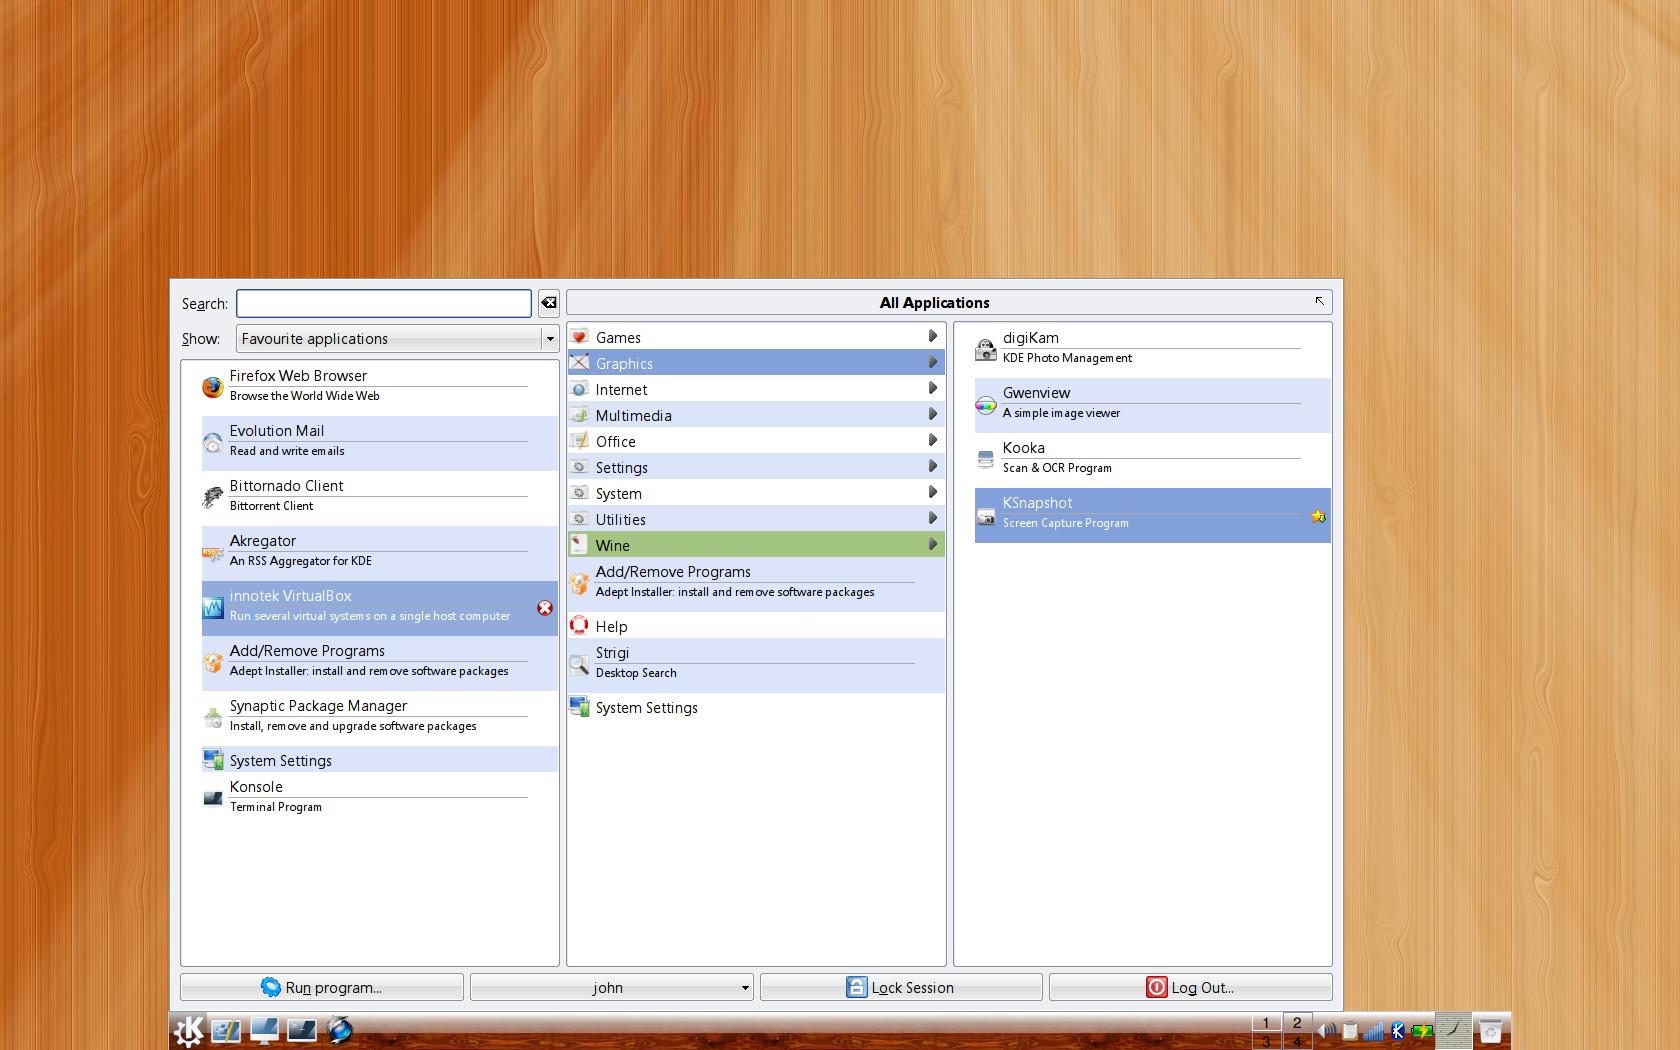Open Add/Remove Programs in favourites list
Viewport: 1680px width, 1050px height.
(380, 663)
